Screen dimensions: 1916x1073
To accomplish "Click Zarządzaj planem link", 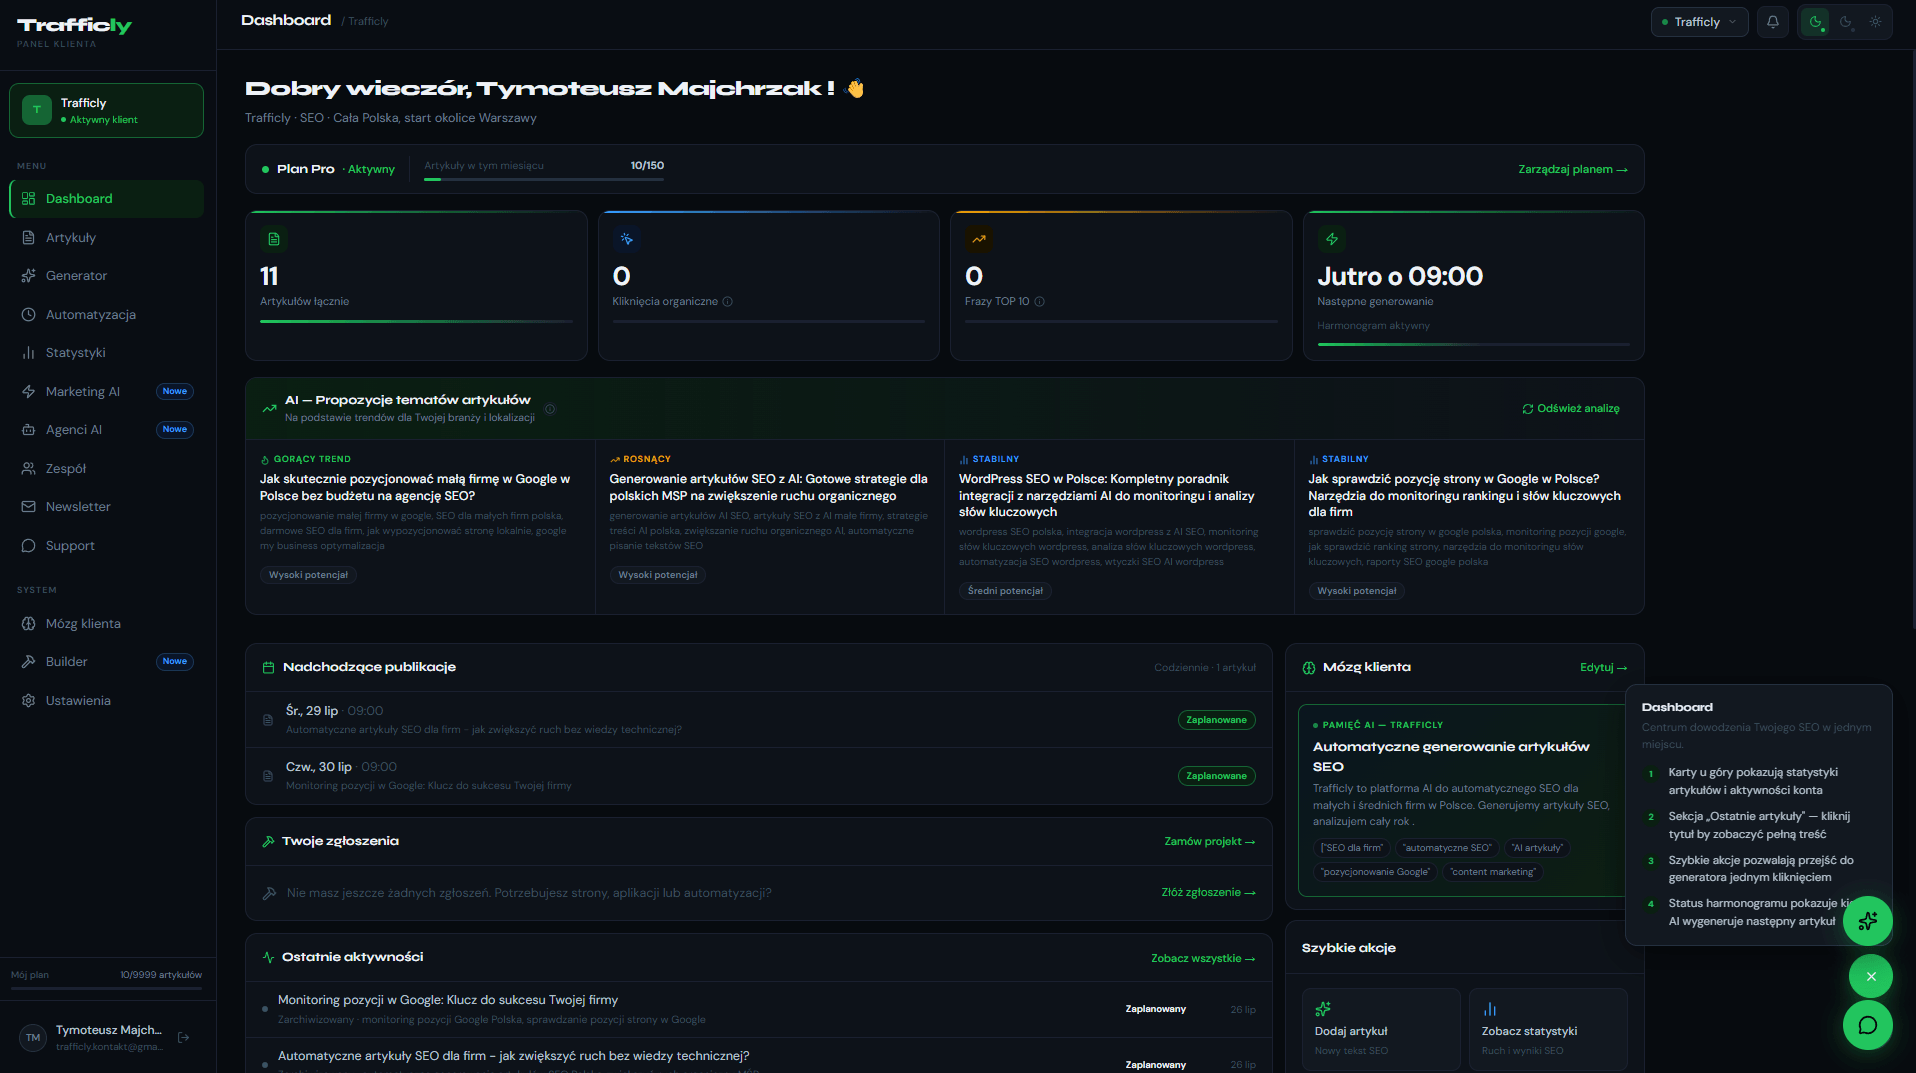I will 1572,170.
